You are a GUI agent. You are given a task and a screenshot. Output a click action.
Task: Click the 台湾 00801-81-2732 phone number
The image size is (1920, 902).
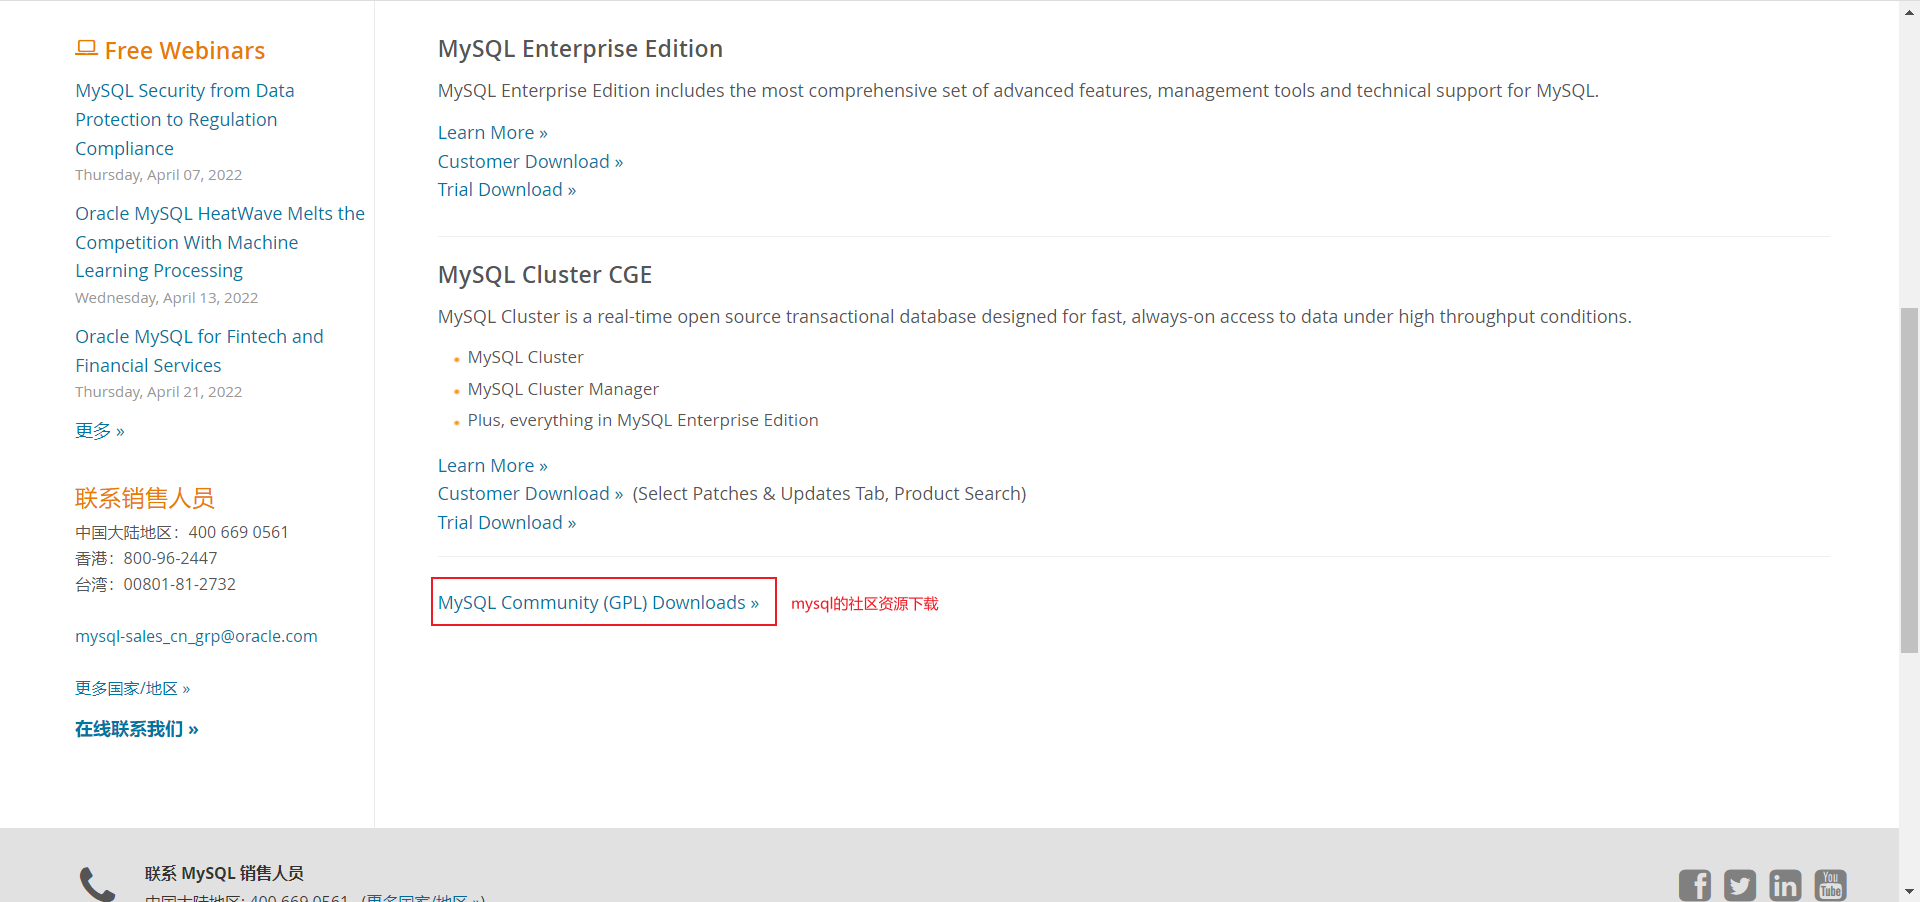pyautogui.click(x=156, y=584)
